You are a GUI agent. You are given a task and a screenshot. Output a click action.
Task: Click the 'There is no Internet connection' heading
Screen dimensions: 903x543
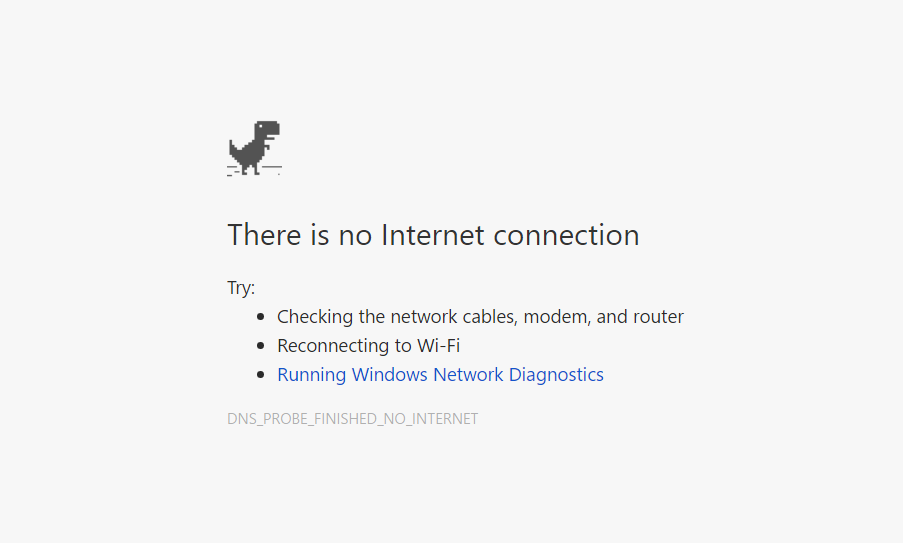tap(433, 235)
